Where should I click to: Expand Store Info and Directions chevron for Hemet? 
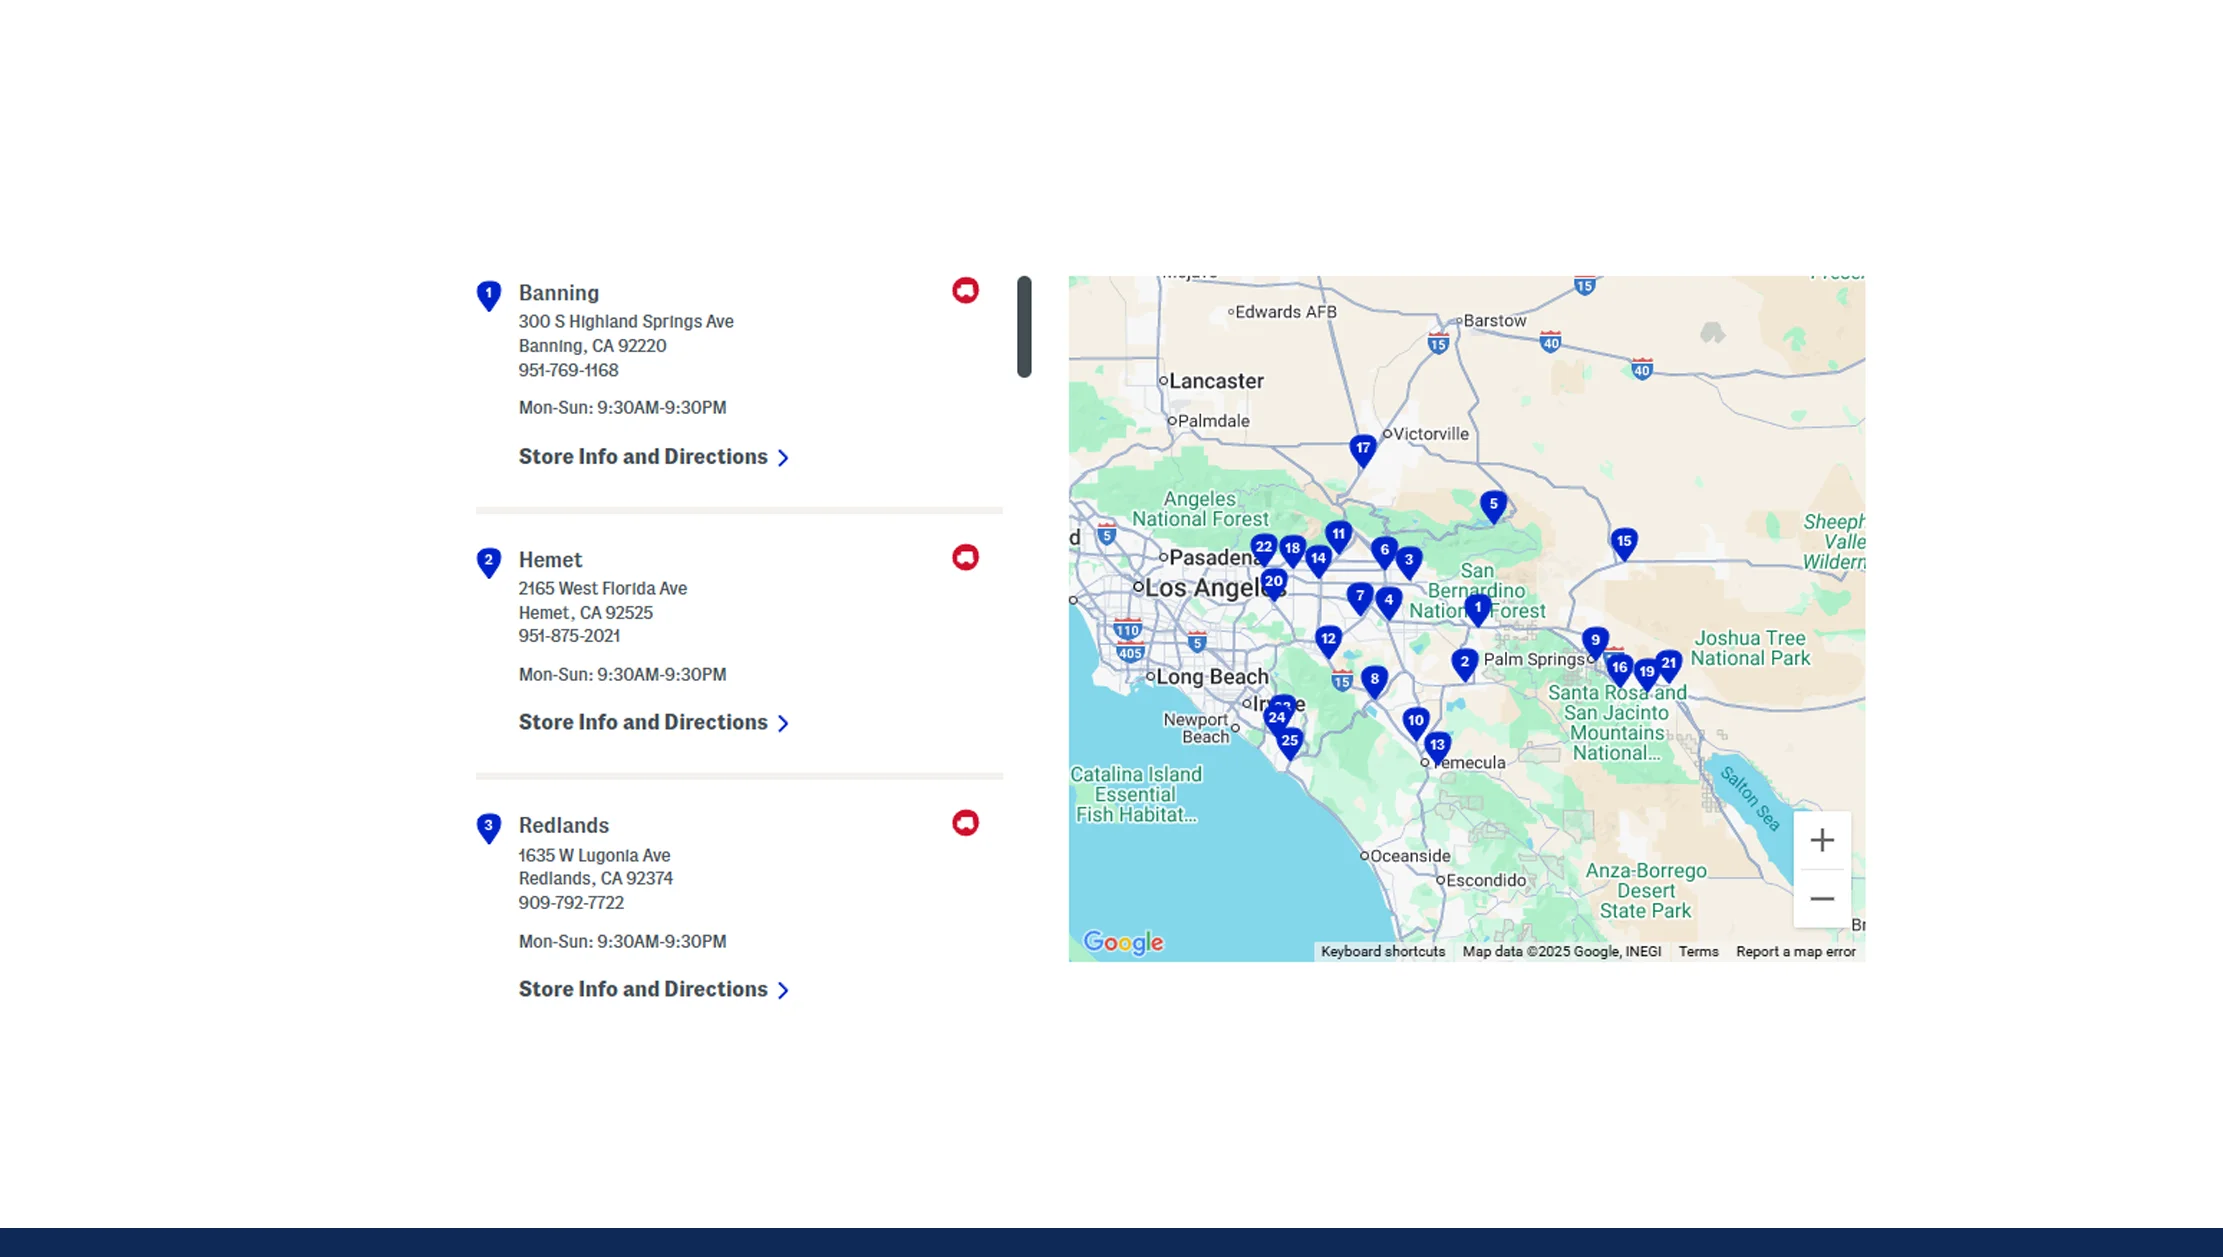783,723
